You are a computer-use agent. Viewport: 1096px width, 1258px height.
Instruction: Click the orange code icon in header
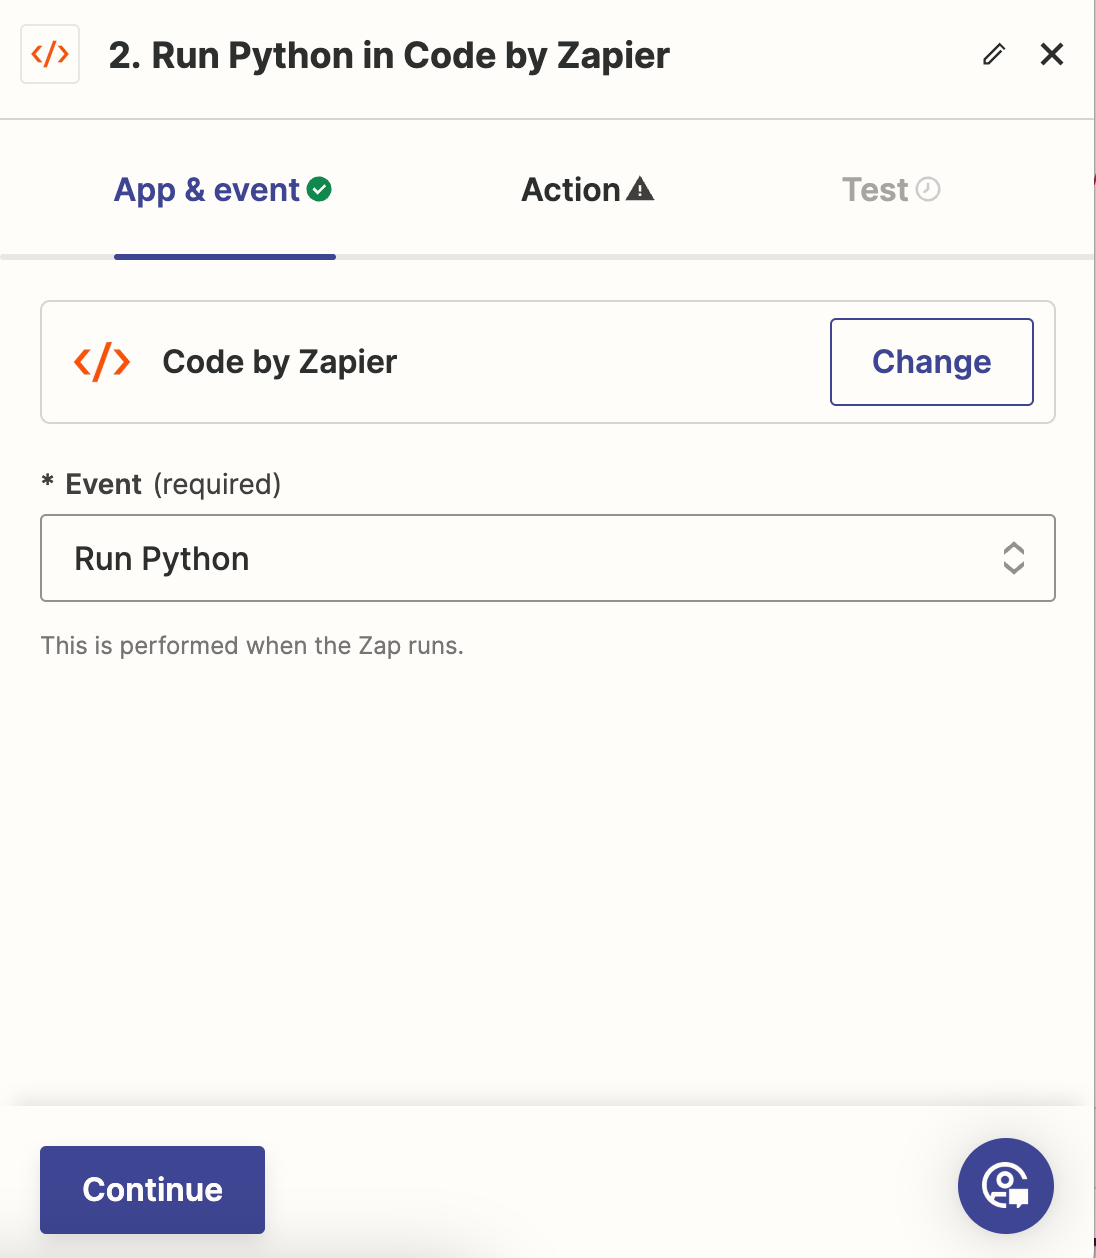pos(50,54)
